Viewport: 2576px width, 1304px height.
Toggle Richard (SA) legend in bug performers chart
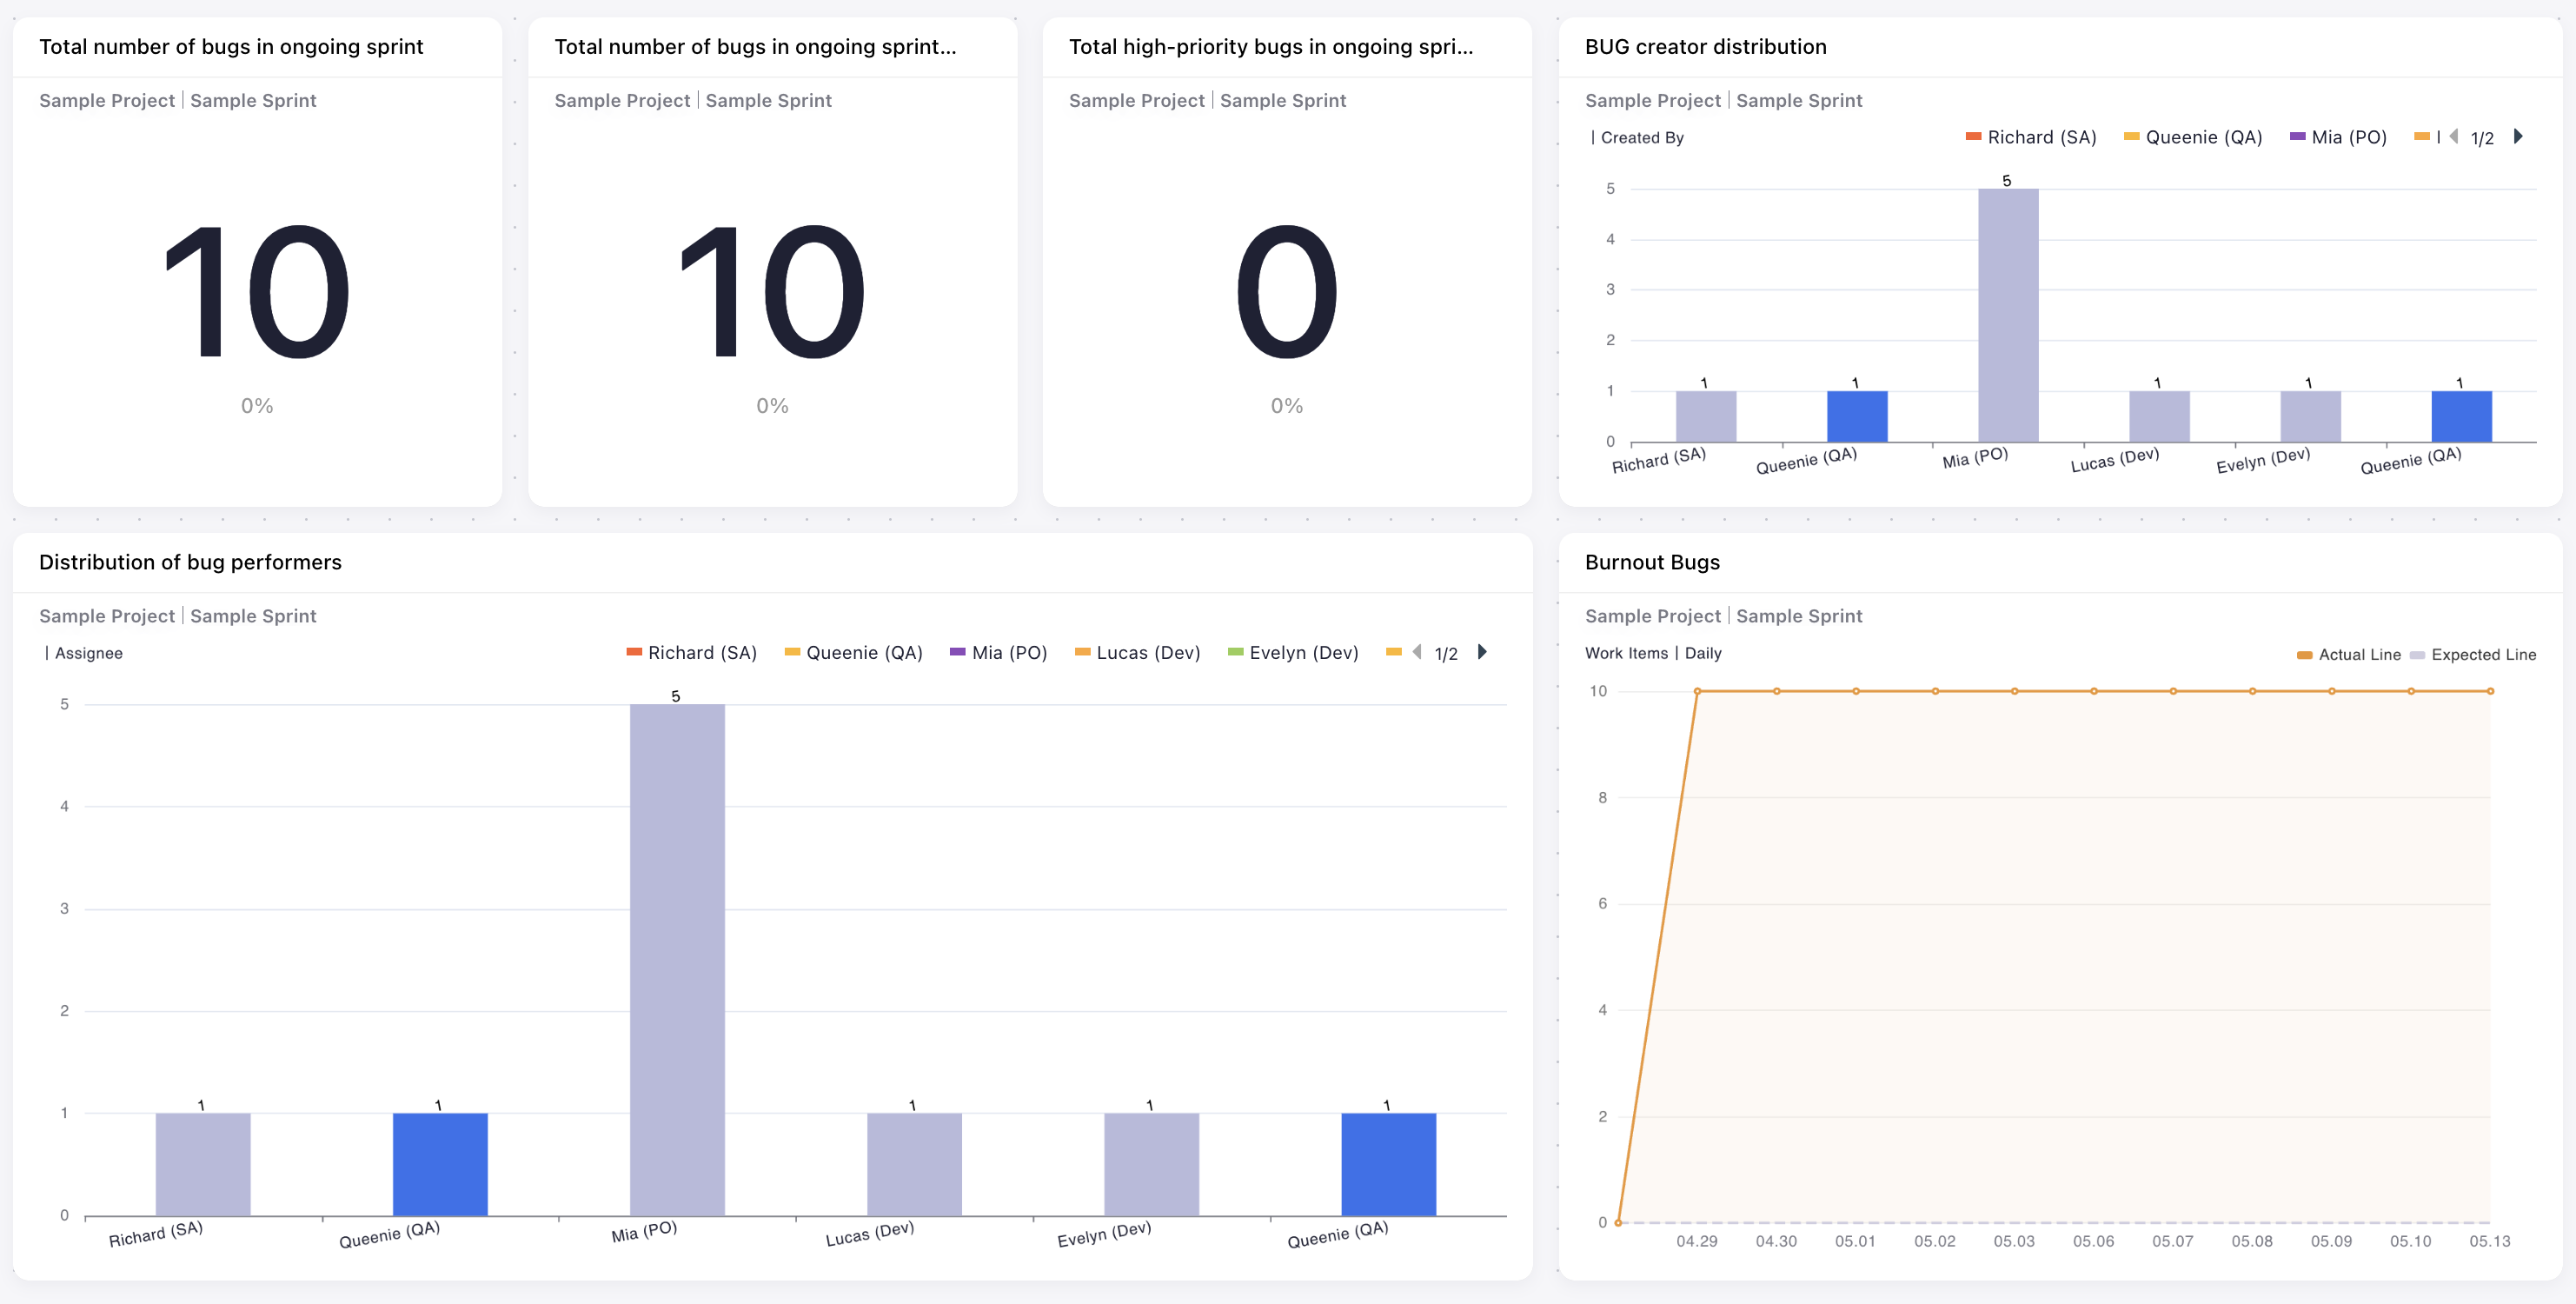tap(701, 652)
